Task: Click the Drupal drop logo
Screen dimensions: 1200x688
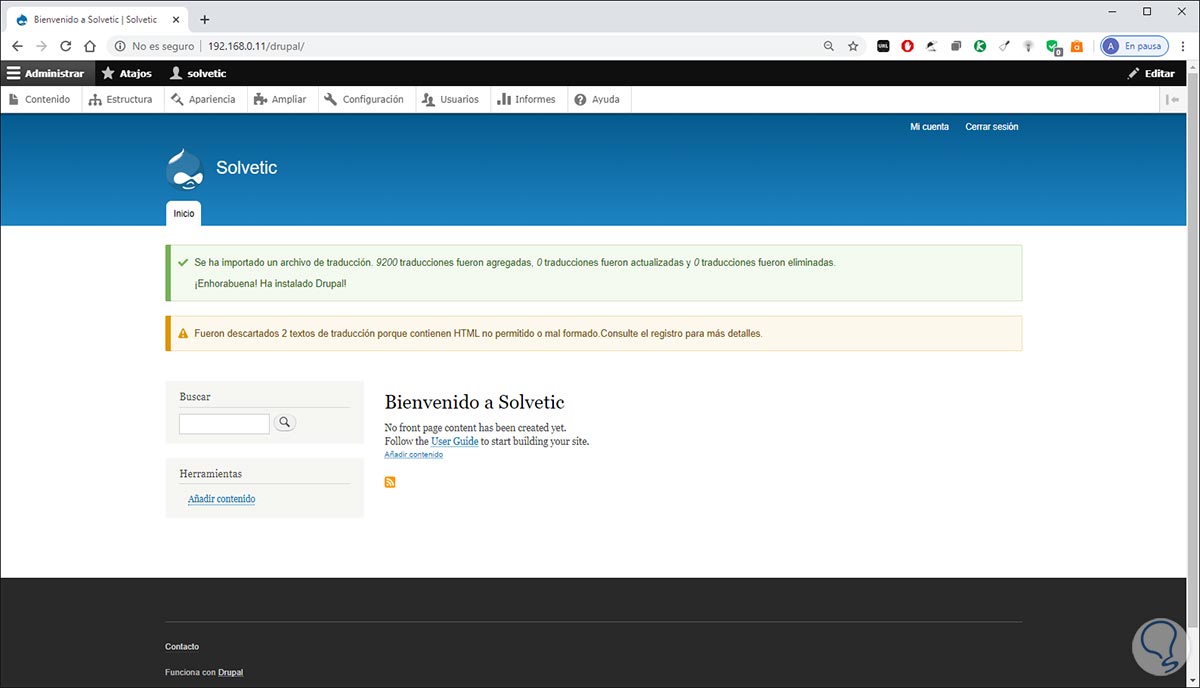Action: (184, 168)
